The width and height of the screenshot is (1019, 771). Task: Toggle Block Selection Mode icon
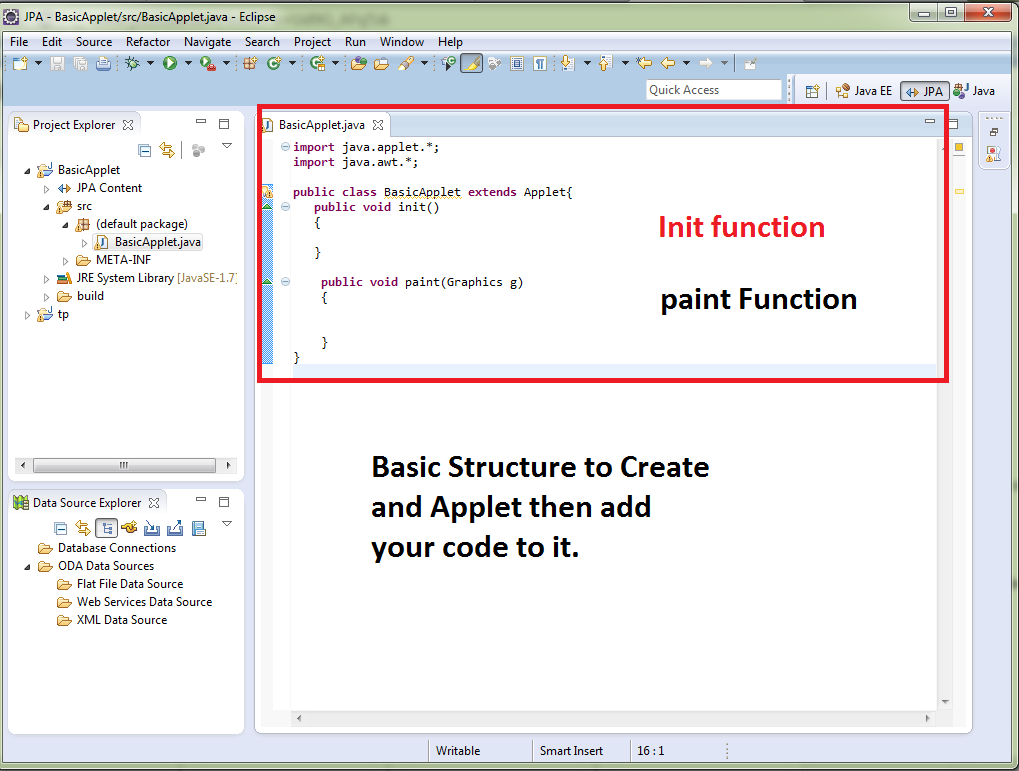point(517,63)
